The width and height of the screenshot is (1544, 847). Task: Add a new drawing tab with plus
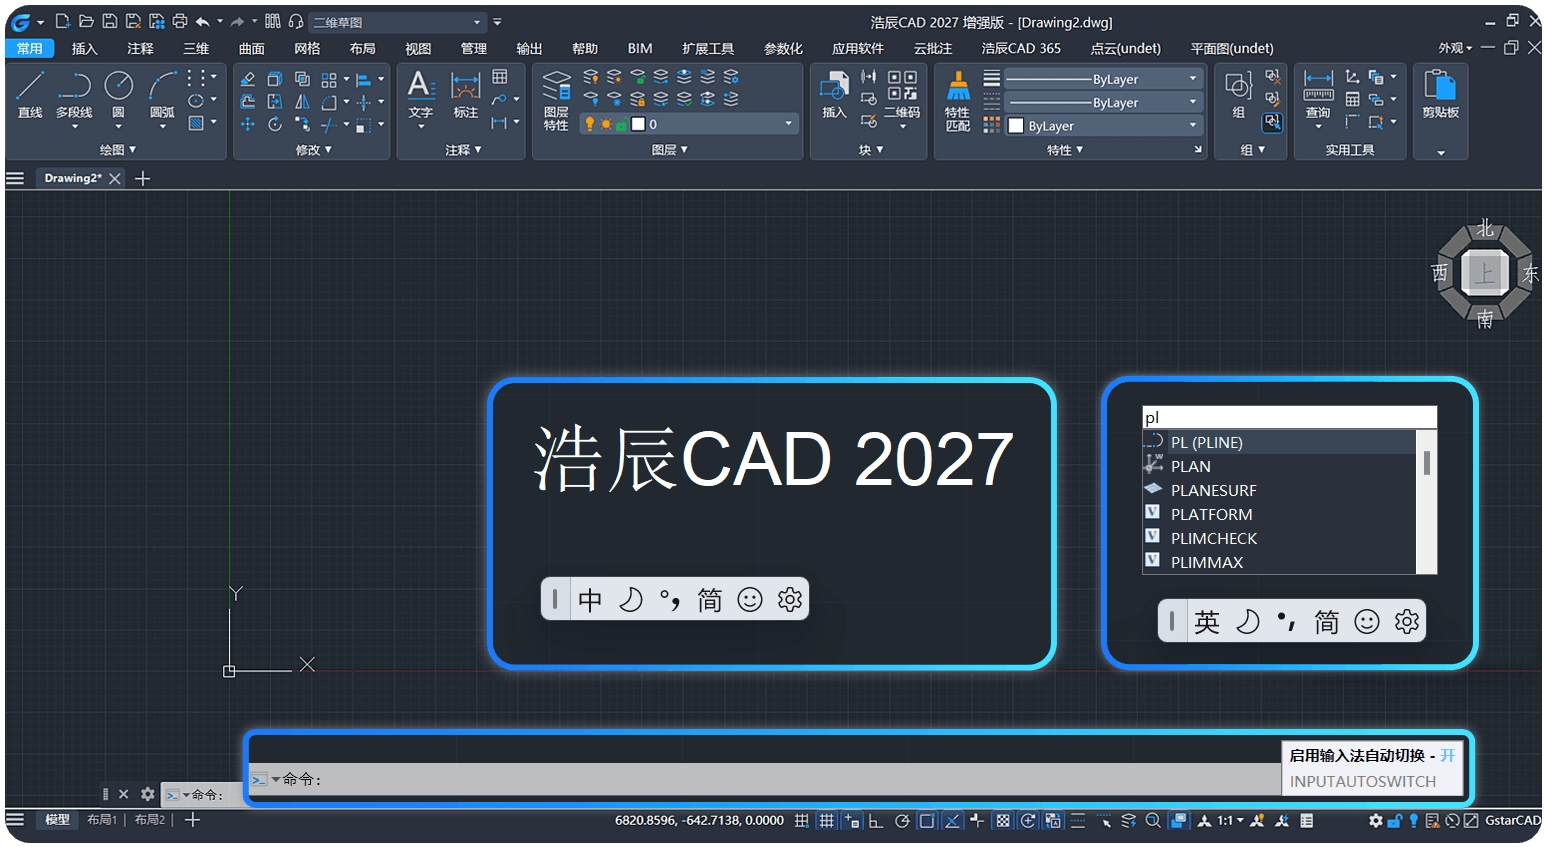pyautogui.click(x=143, y=178)
